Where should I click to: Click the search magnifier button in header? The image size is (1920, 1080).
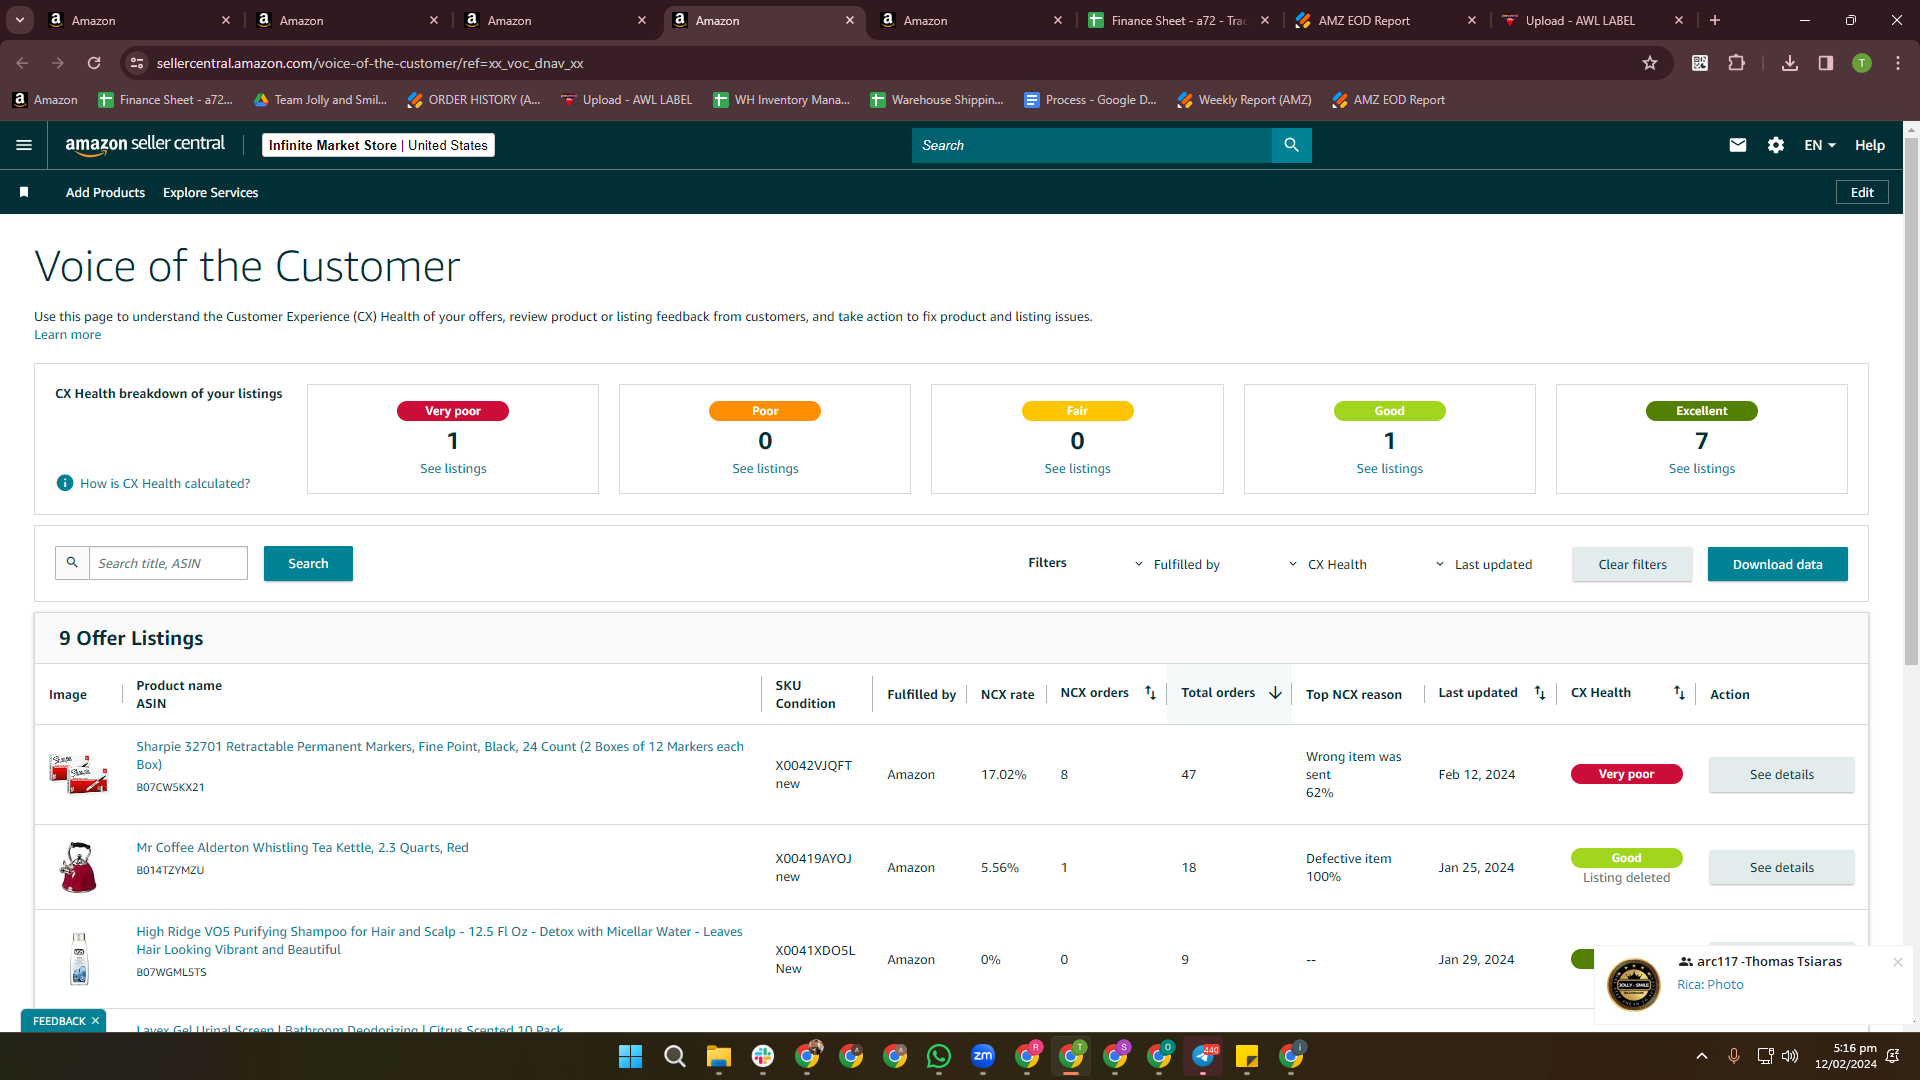click(1291, 145)
